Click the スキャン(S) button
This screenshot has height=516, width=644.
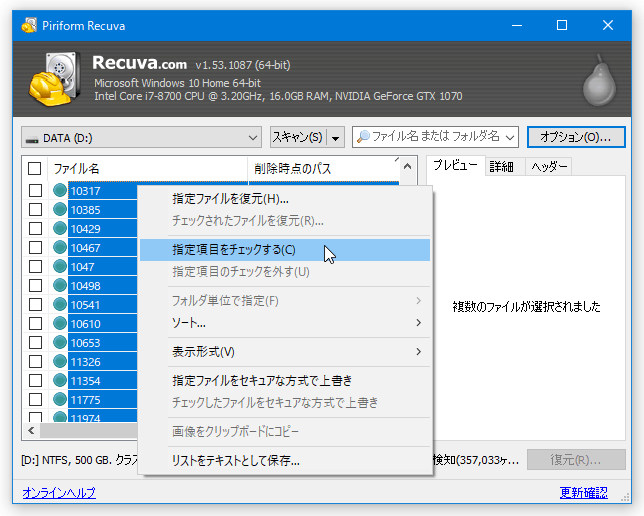298,137
